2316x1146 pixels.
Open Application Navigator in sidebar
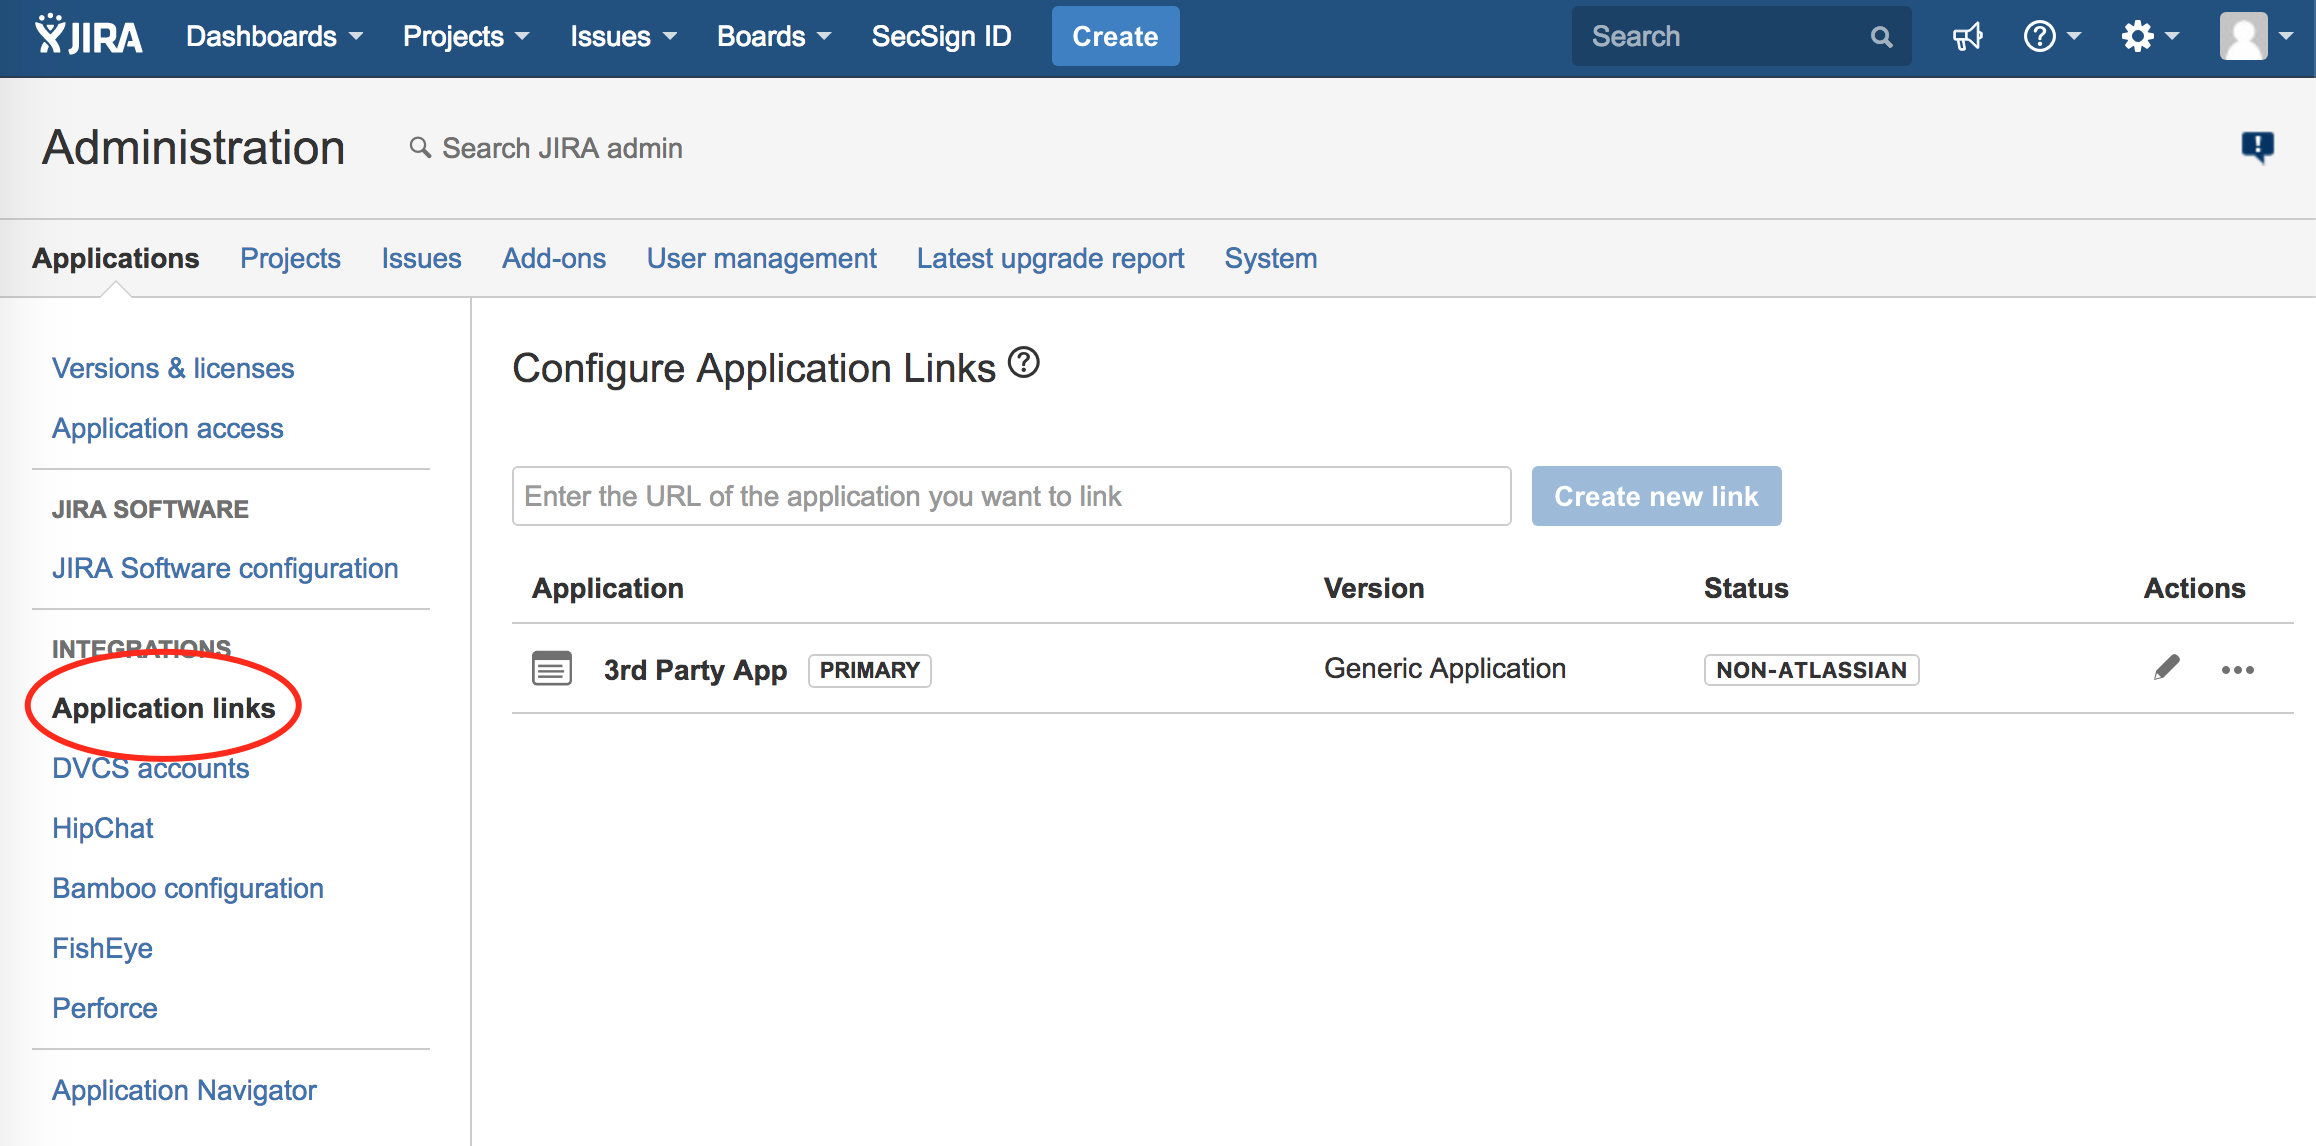[x=184, y=1089]
